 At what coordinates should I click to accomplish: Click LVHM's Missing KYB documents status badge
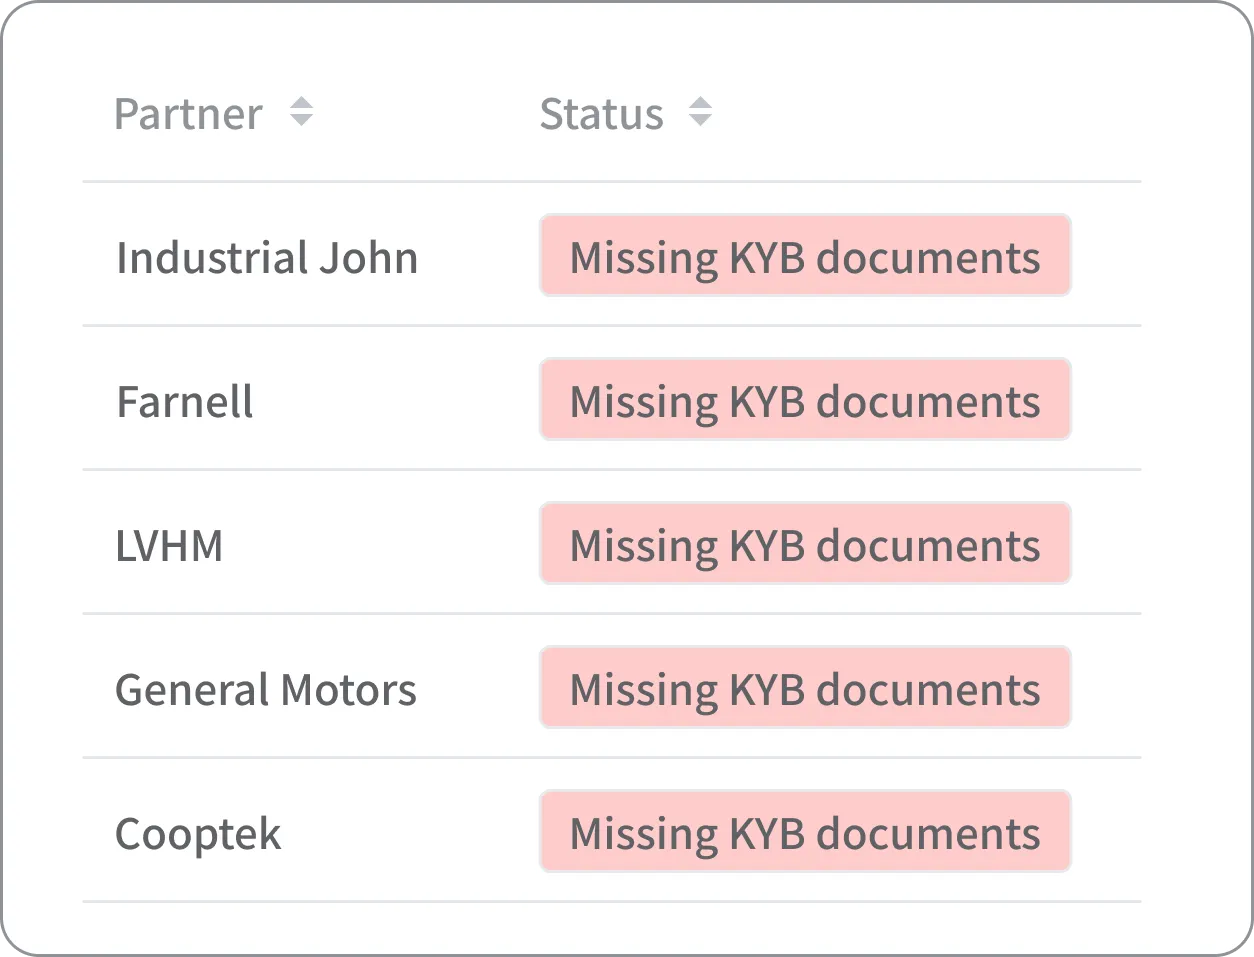tap(805, 544)
